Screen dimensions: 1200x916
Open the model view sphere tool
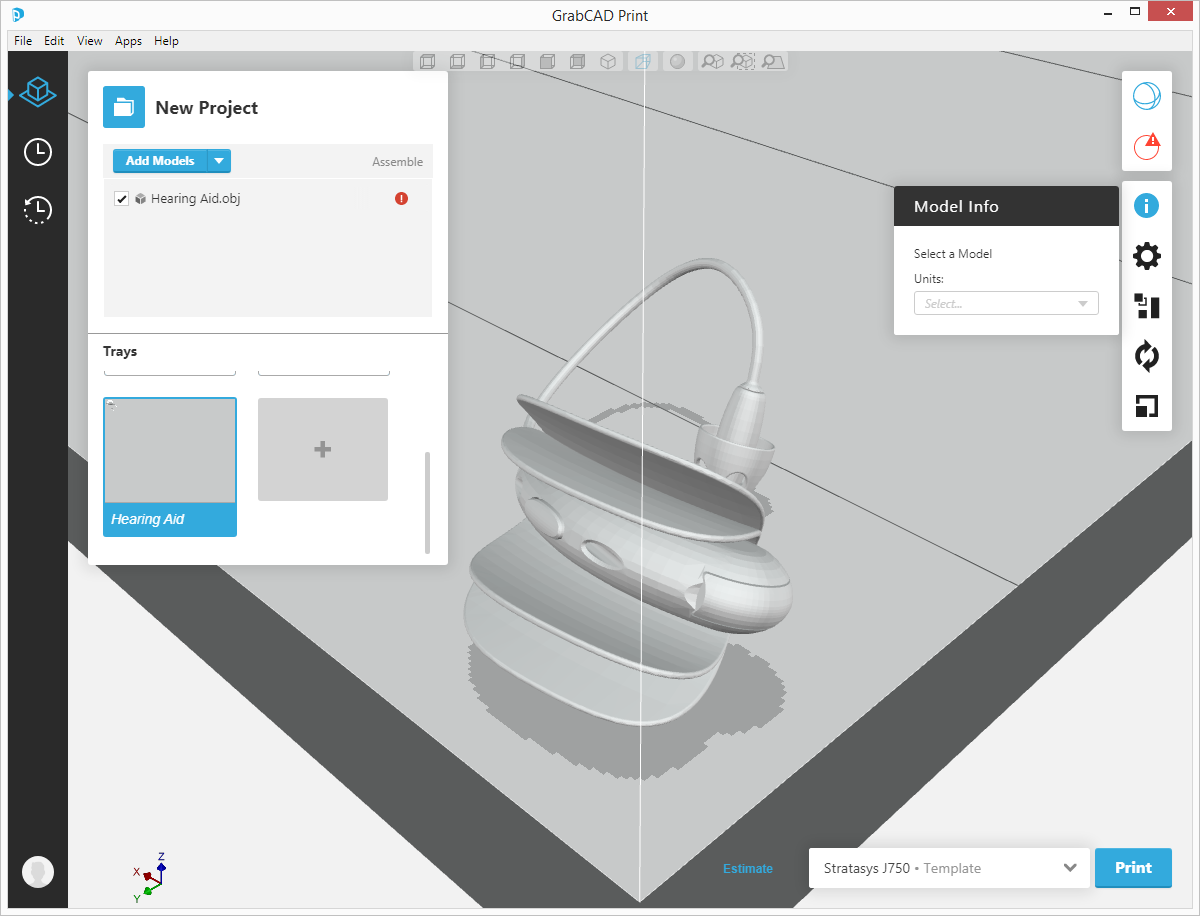point(1146,97)
